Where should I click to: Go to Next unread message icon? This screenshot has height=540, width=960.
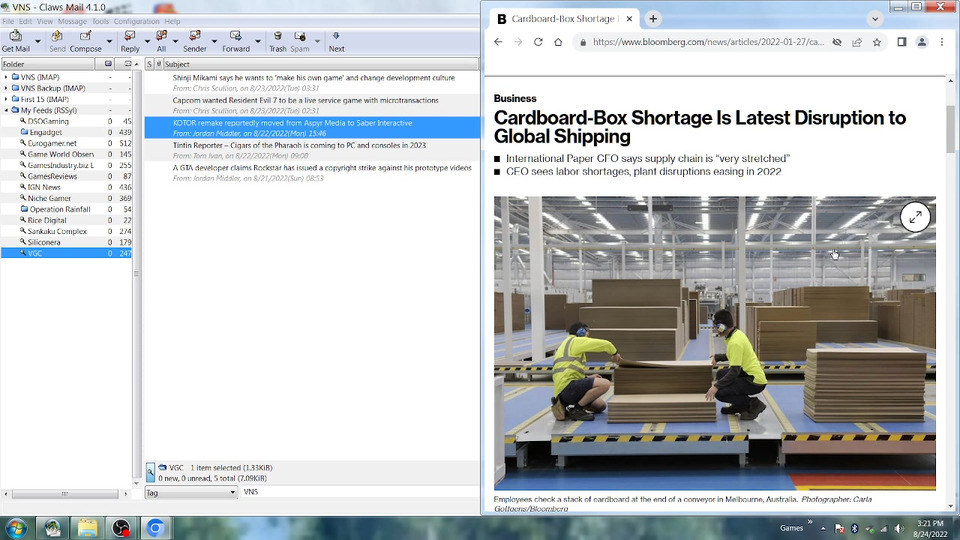point(336,41)
